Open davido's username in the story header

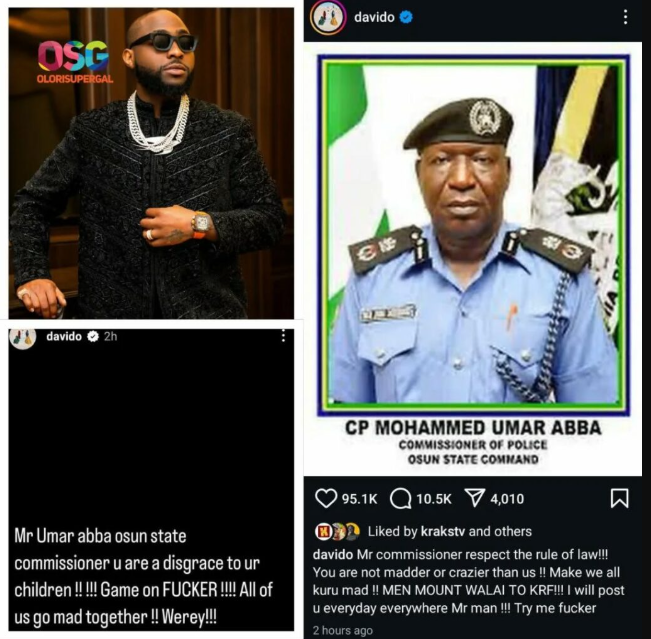[64, 336]
